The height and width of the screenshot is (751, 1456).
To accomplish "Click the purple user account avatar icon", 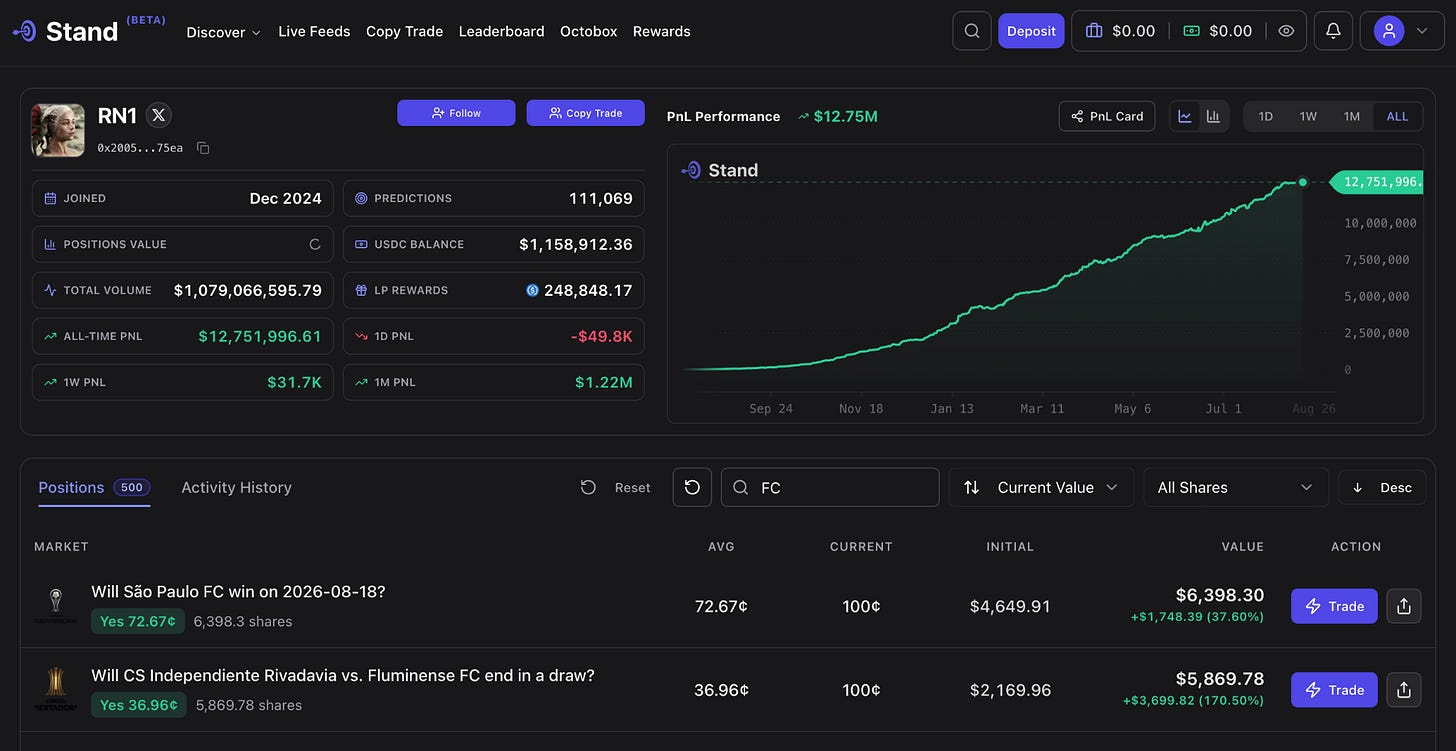I will pos(1388,31).
